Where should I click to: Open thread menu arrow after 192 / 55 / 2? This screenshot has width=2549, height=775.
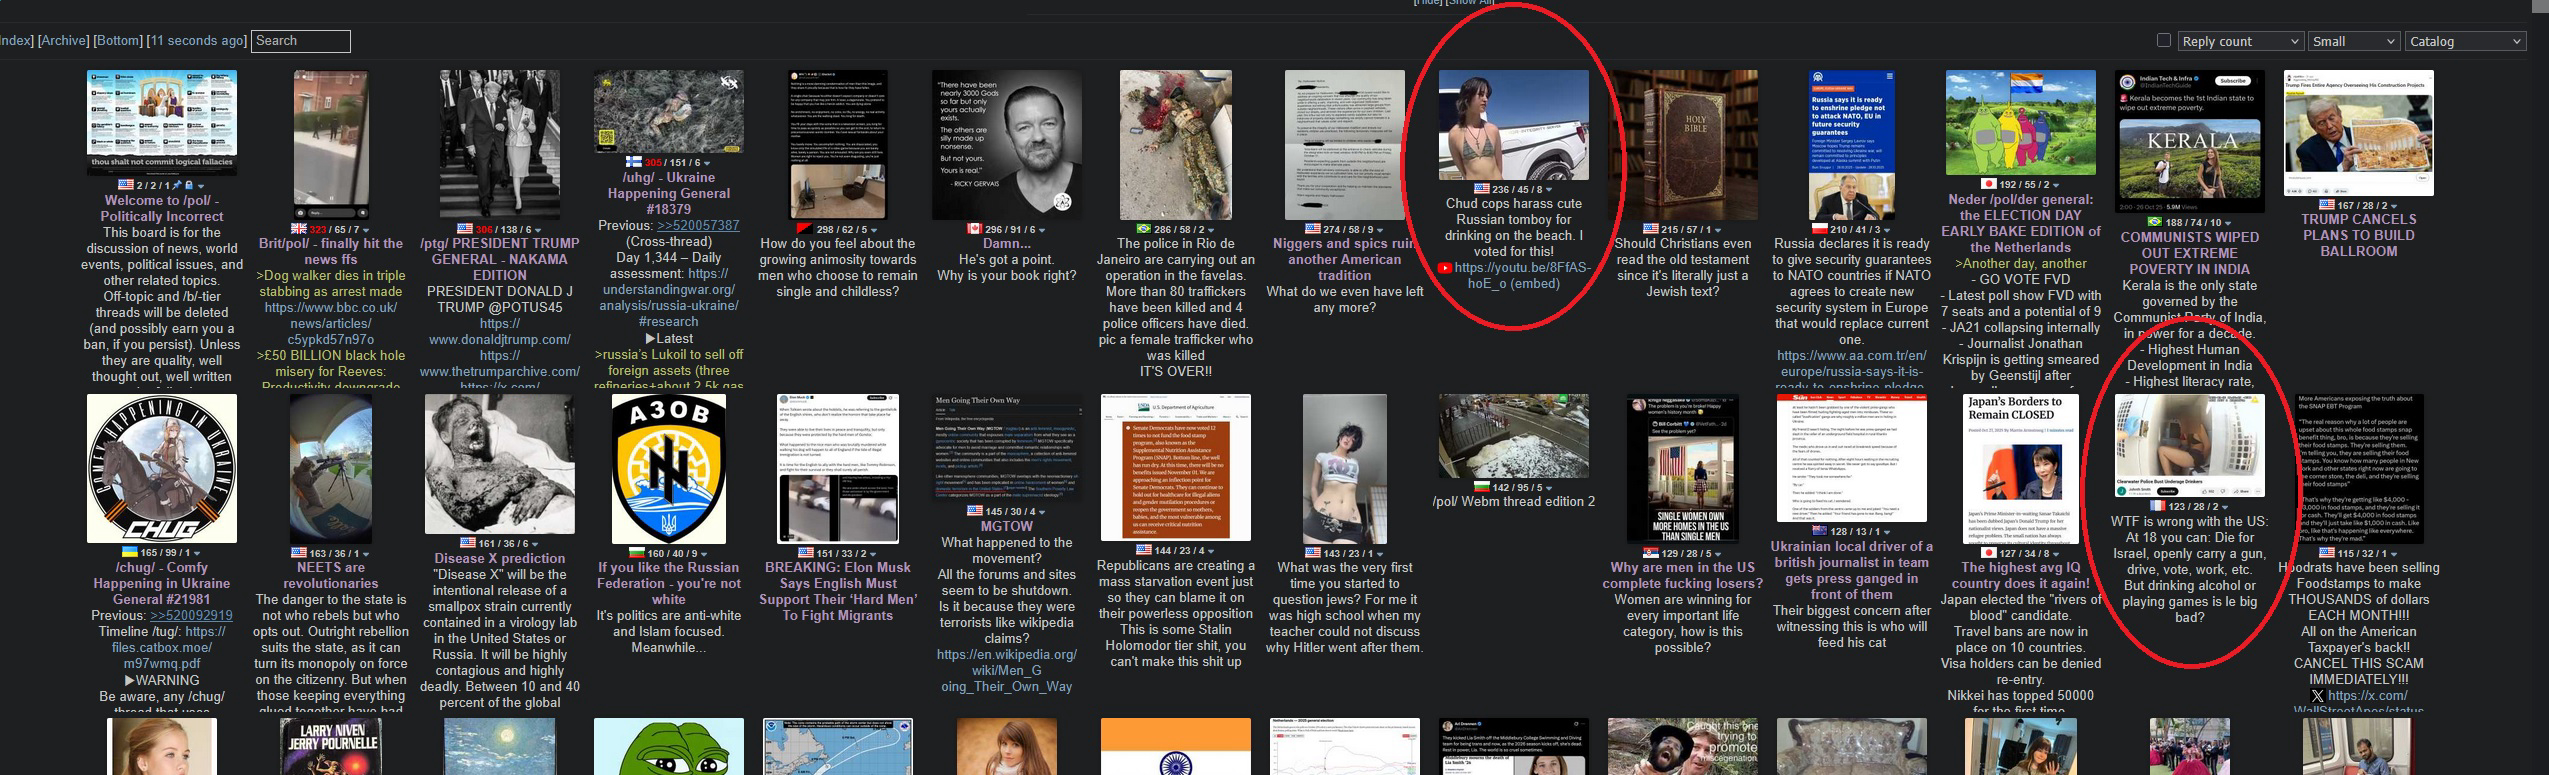2056,185
